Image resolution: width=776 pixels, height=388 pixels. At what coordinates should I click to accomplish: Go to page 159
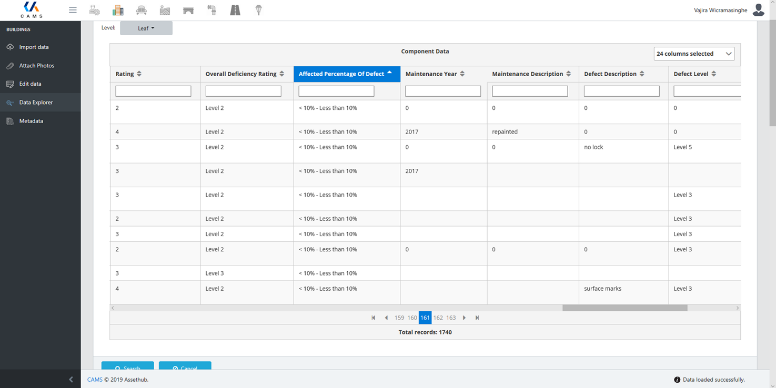point(399,318)
